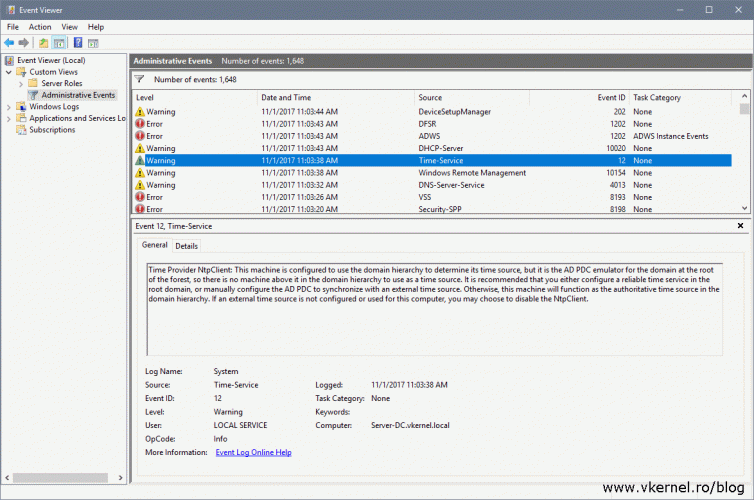Switch to the Details tab
This screenshot has width=754, height=500.
187,246
